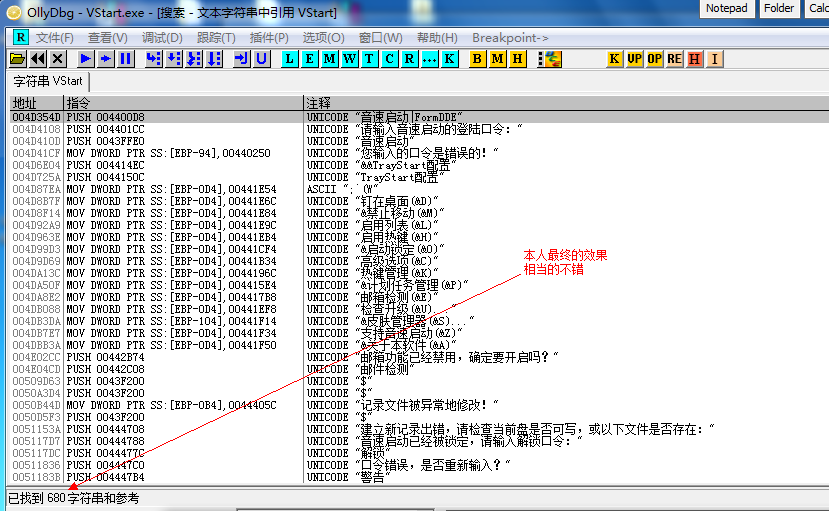Select row at address 0051183B

419,477
